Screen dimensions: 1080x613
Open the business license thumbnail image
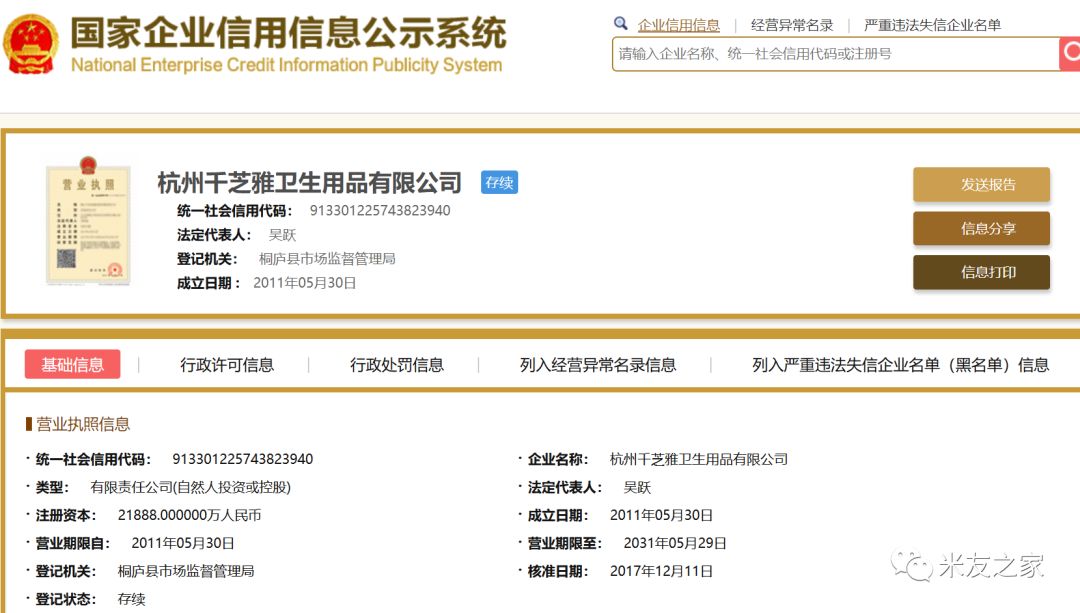pyautogui.click(x=87, y=220)
